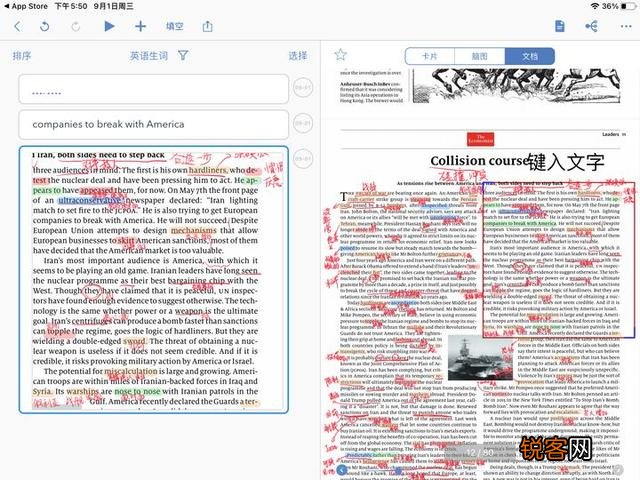
Task: Tap highlighted phrase 'nose to nose' in card
Action: [137, 391]
